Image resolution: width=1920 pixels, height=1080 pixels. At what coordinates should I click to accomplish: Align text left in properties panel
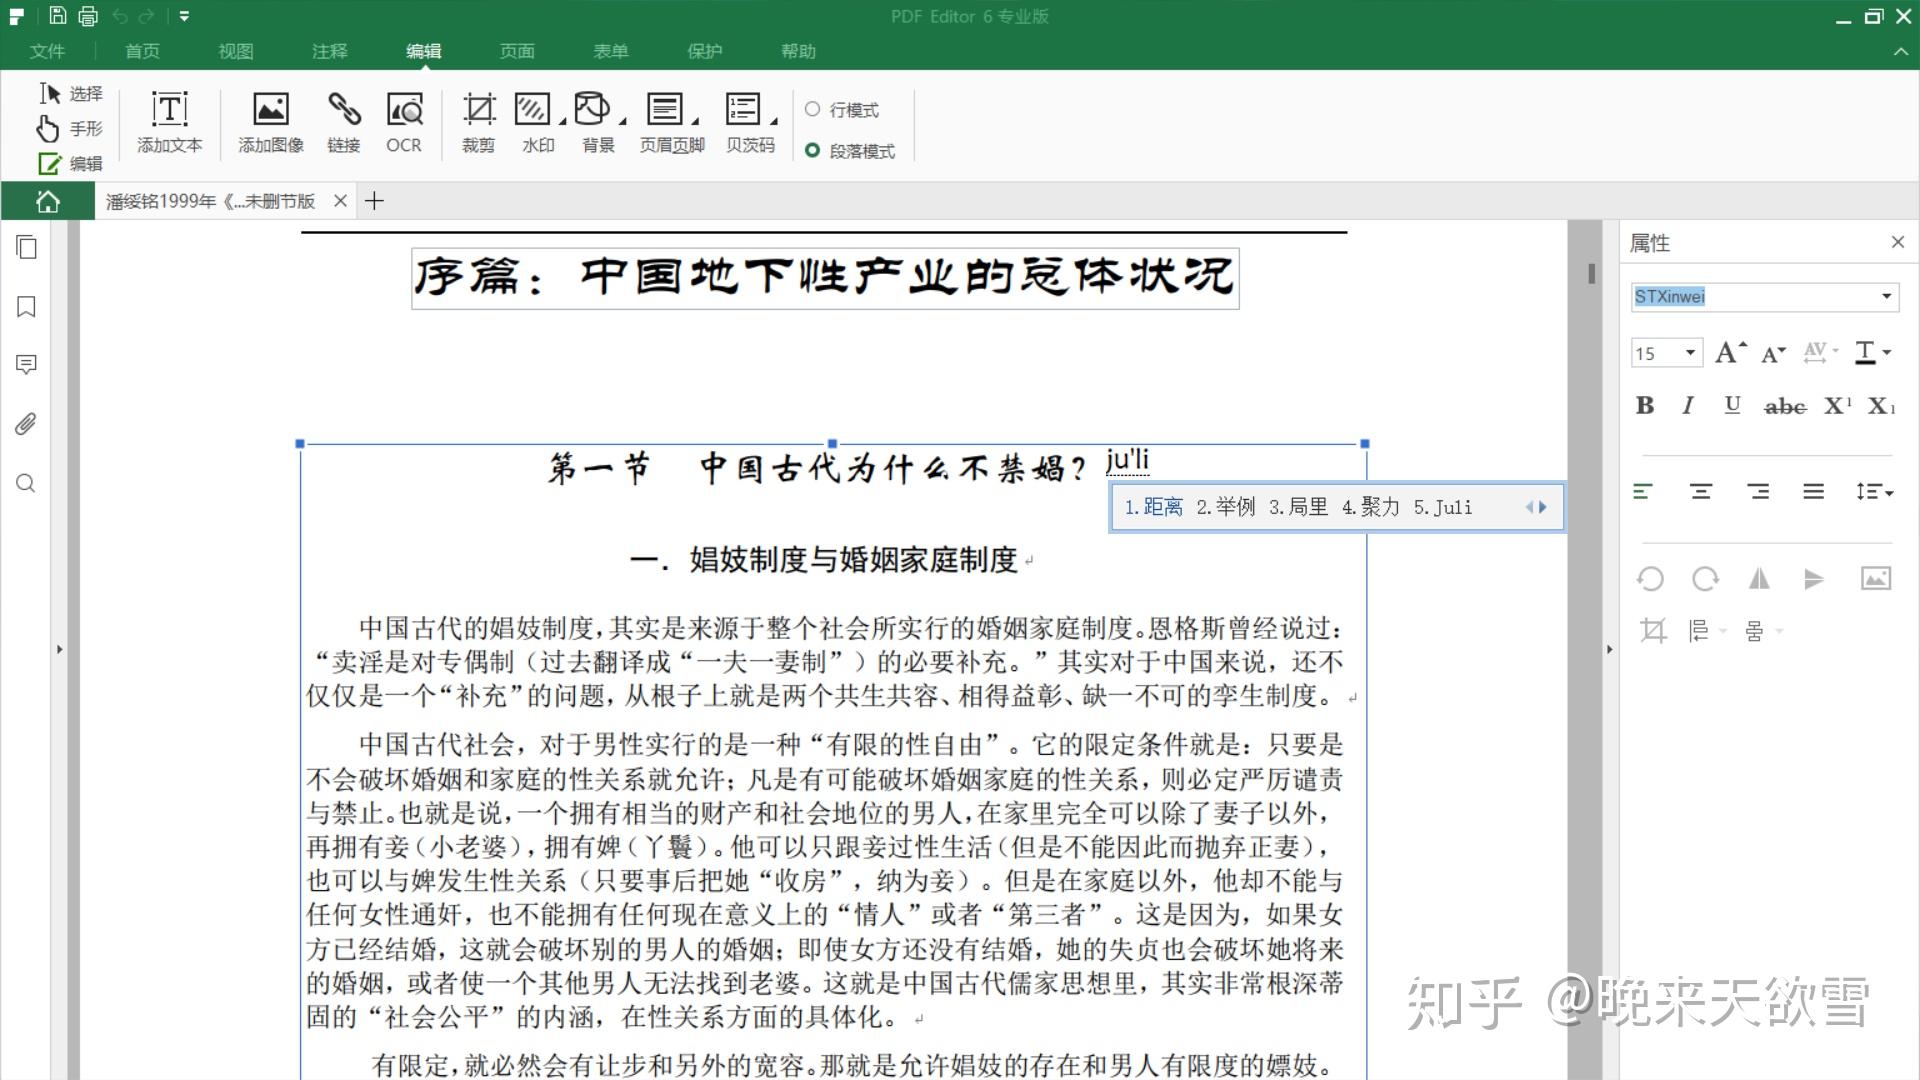pyautogui.click(x=1643, y=491)
